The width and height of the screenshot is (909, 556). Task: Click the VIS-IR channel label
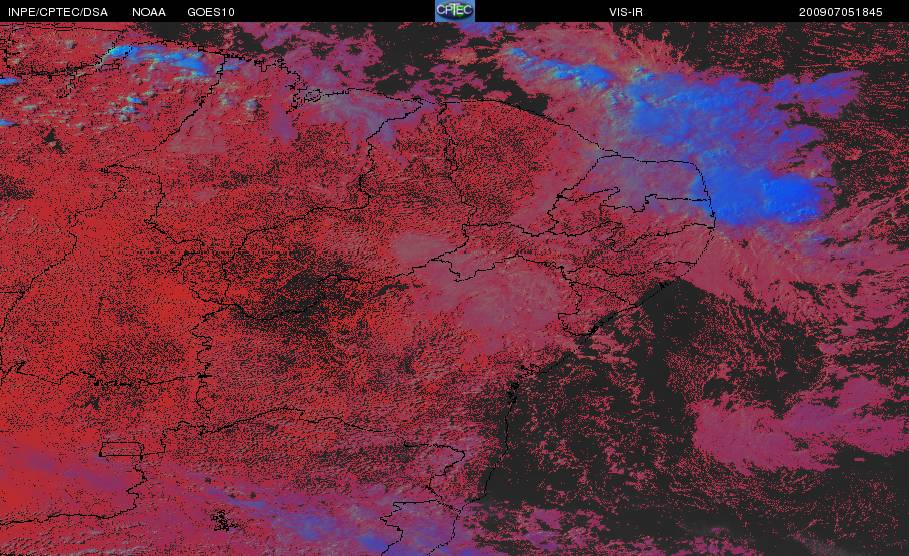click(x=626, y=12)
